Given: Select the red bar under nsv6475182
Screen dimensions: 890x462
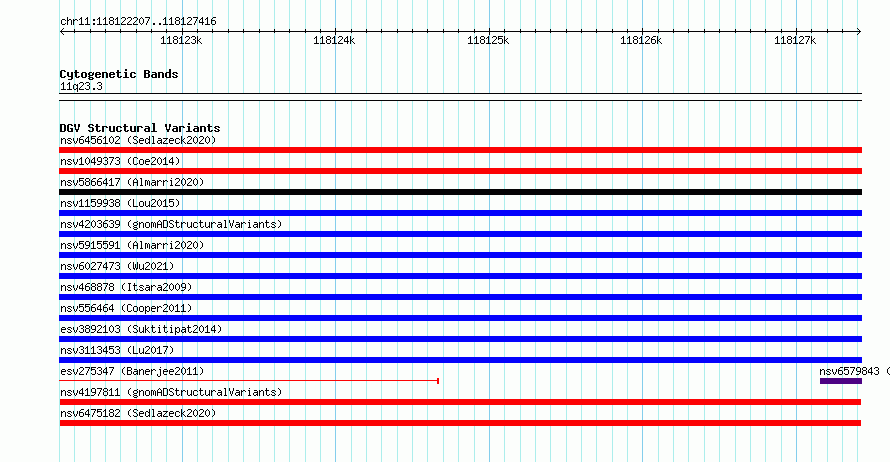Looking at the screenshot, I should point(460,423).
